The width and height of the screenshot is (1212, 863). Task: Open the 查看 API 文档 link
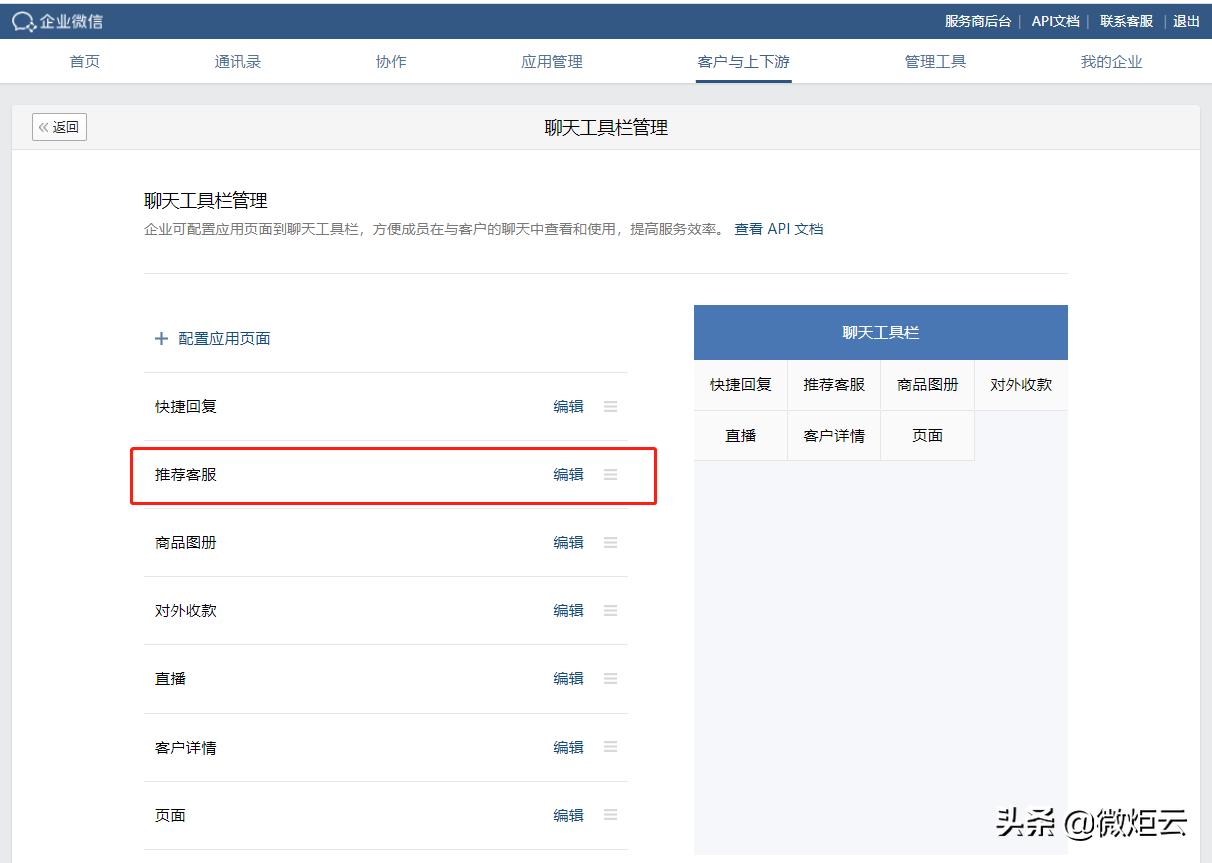(x=781, y=228)
